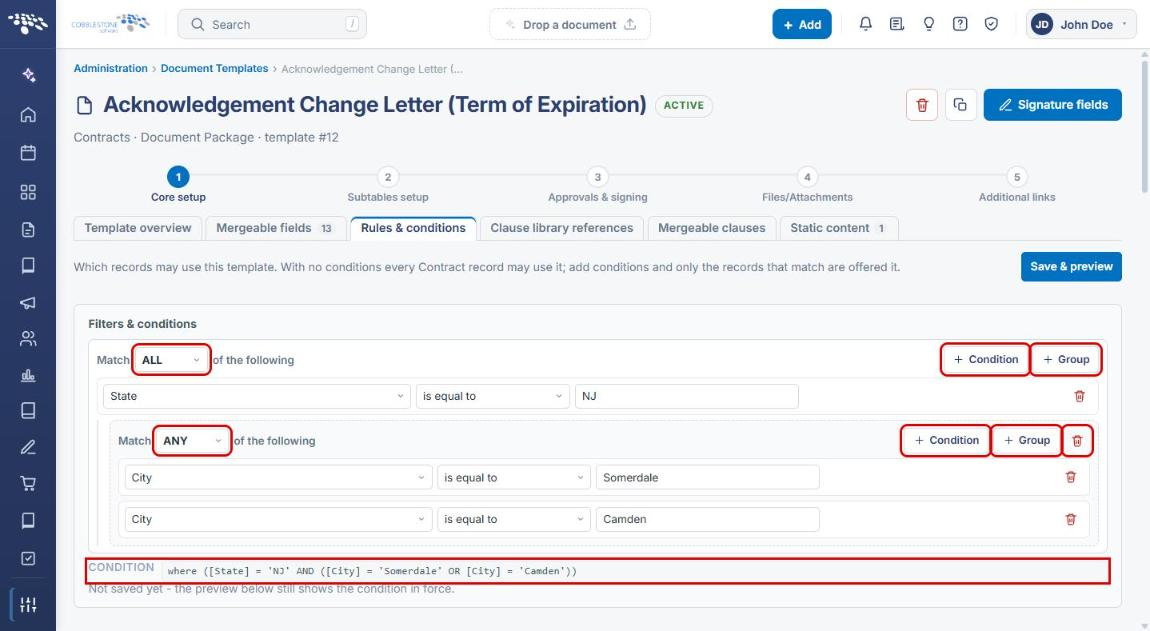Add a Condition to the ALL group

[x=986, y=360]
